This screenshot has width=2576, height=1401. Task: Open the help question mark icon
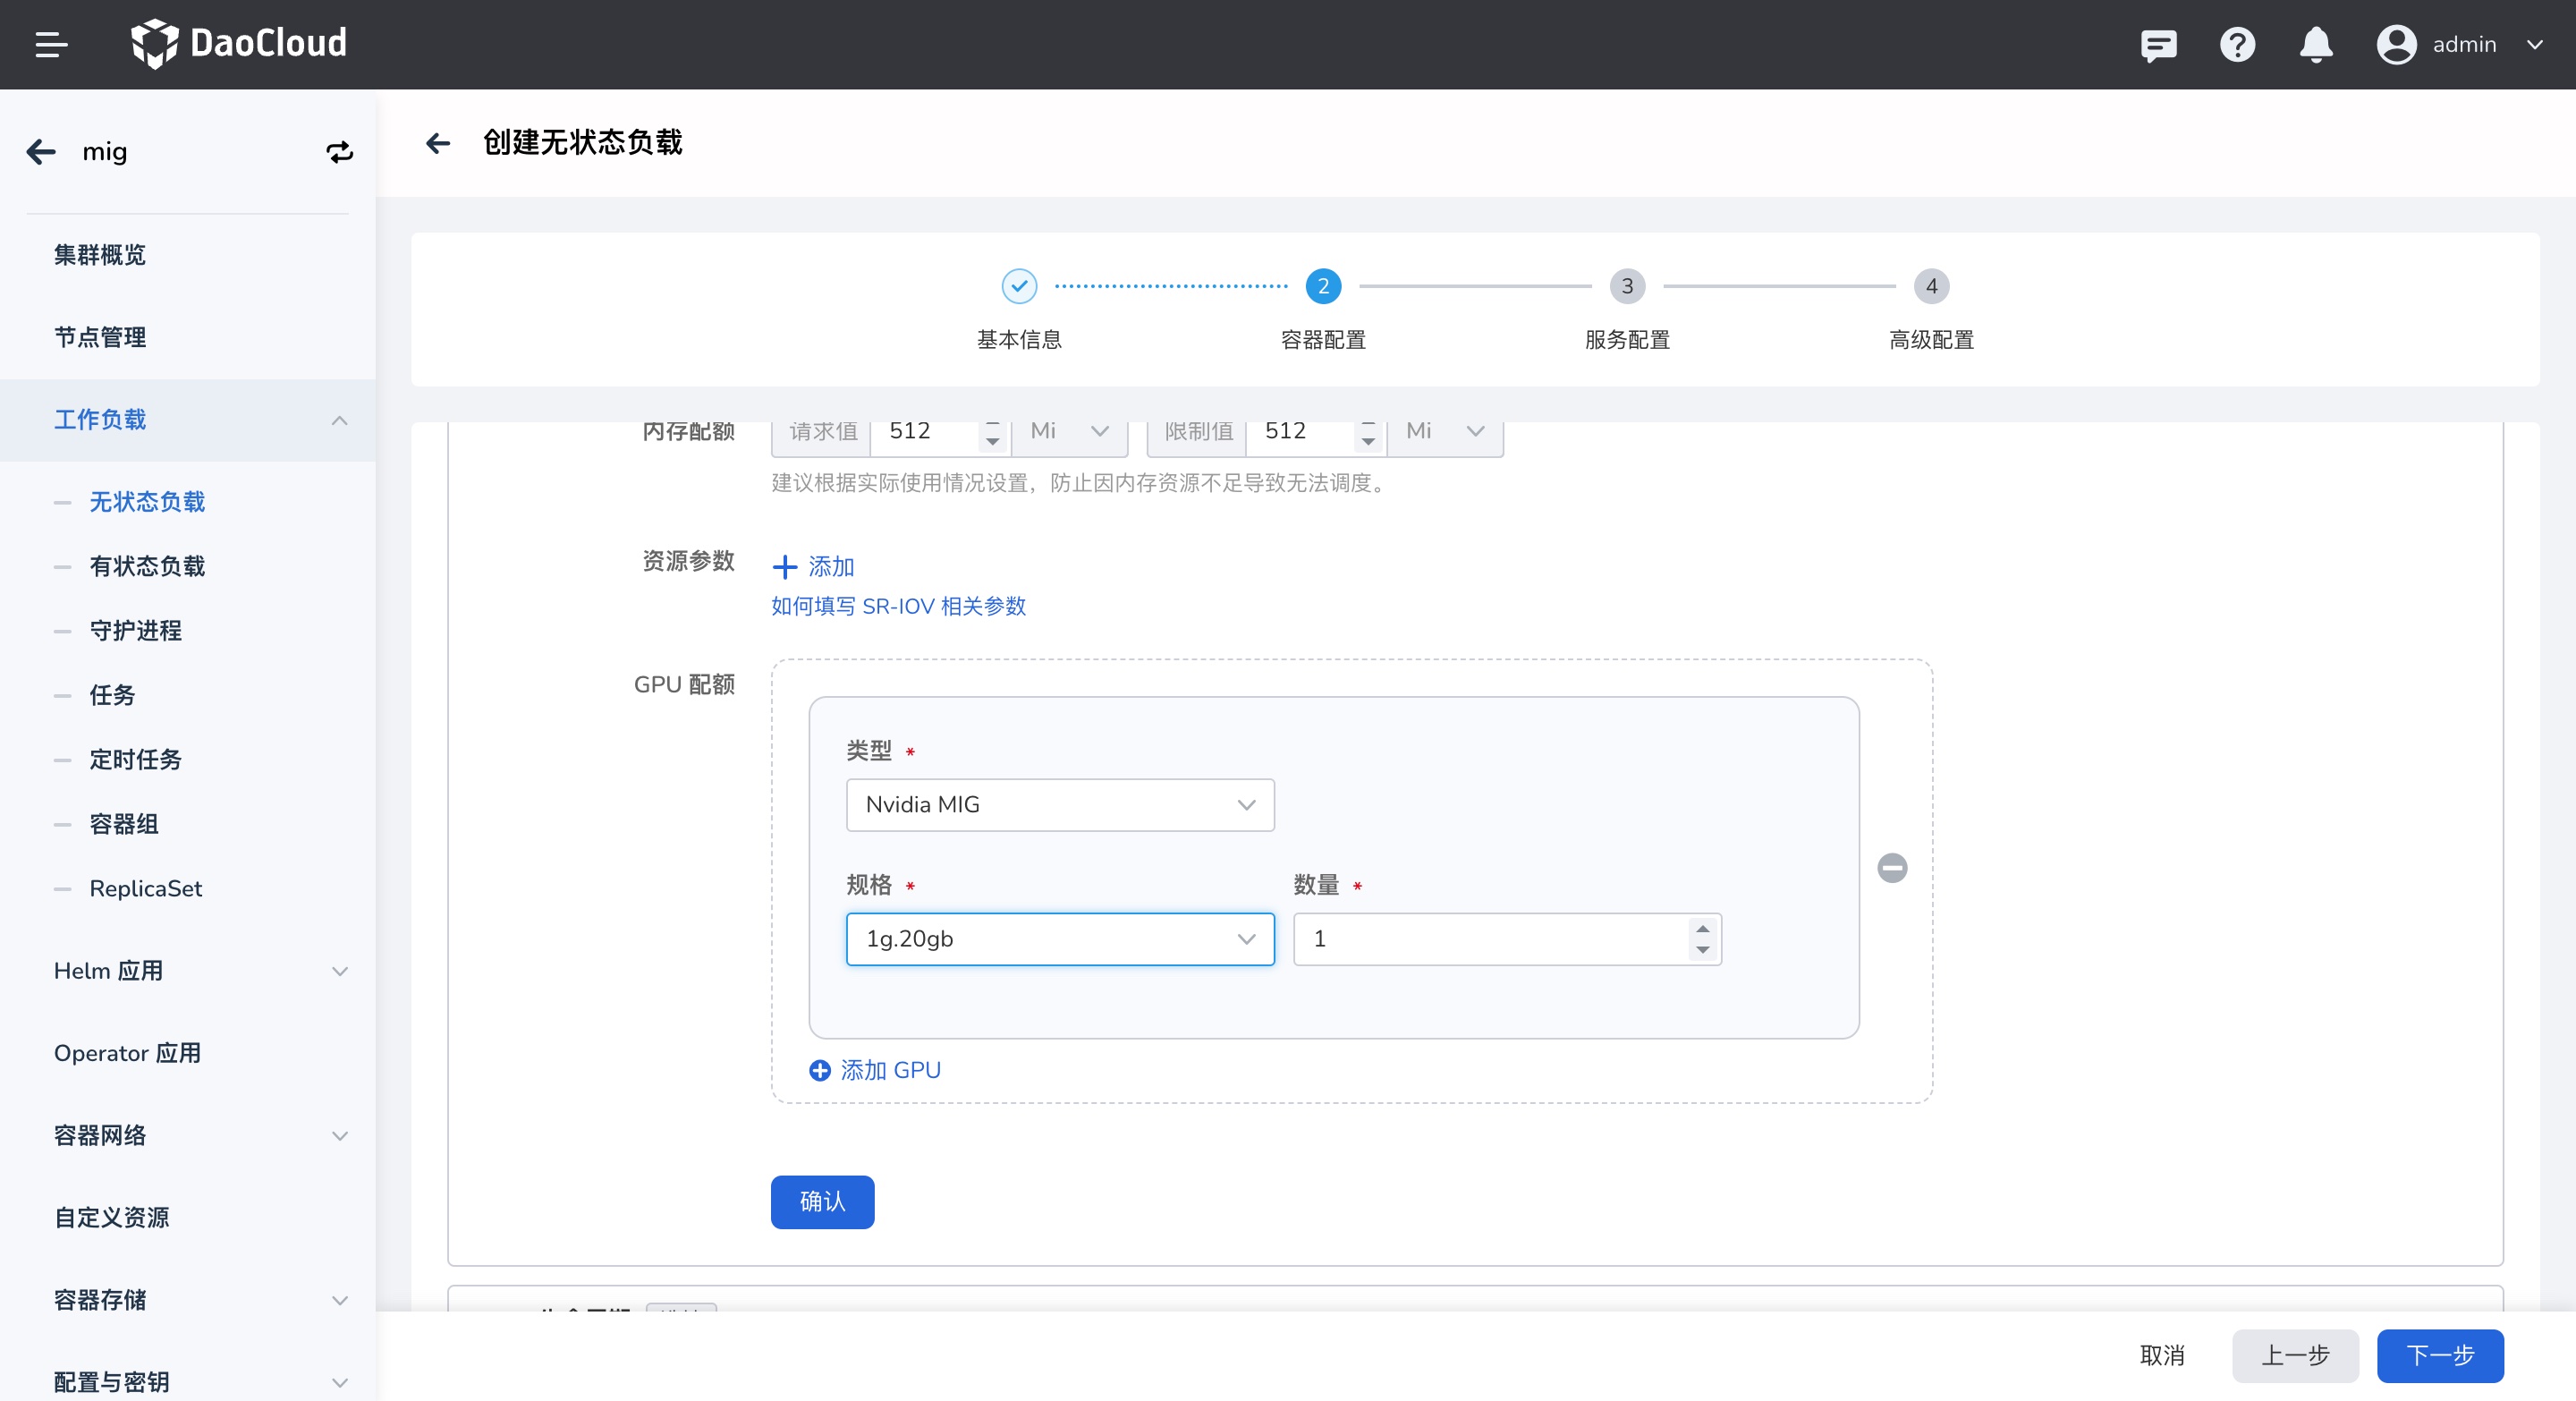2237,45
